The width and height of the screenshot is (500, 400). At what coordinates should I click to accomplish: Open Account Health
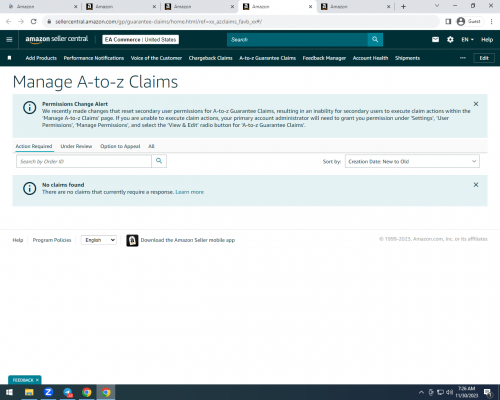pyautogui.click(x=370, y=58)
